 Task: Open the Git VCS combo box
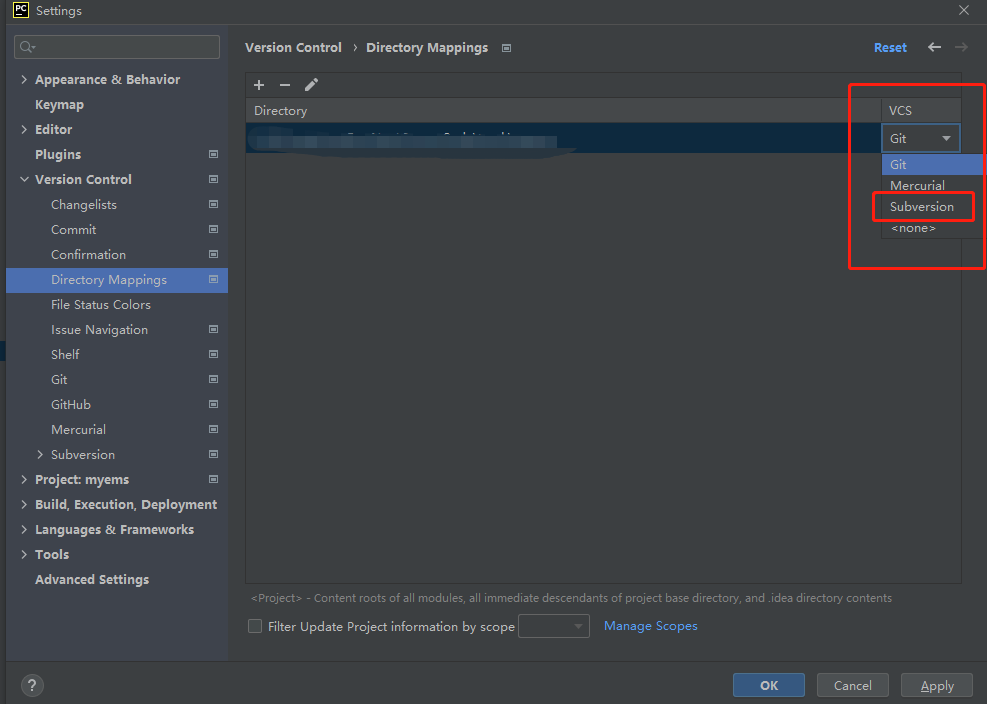920,139
